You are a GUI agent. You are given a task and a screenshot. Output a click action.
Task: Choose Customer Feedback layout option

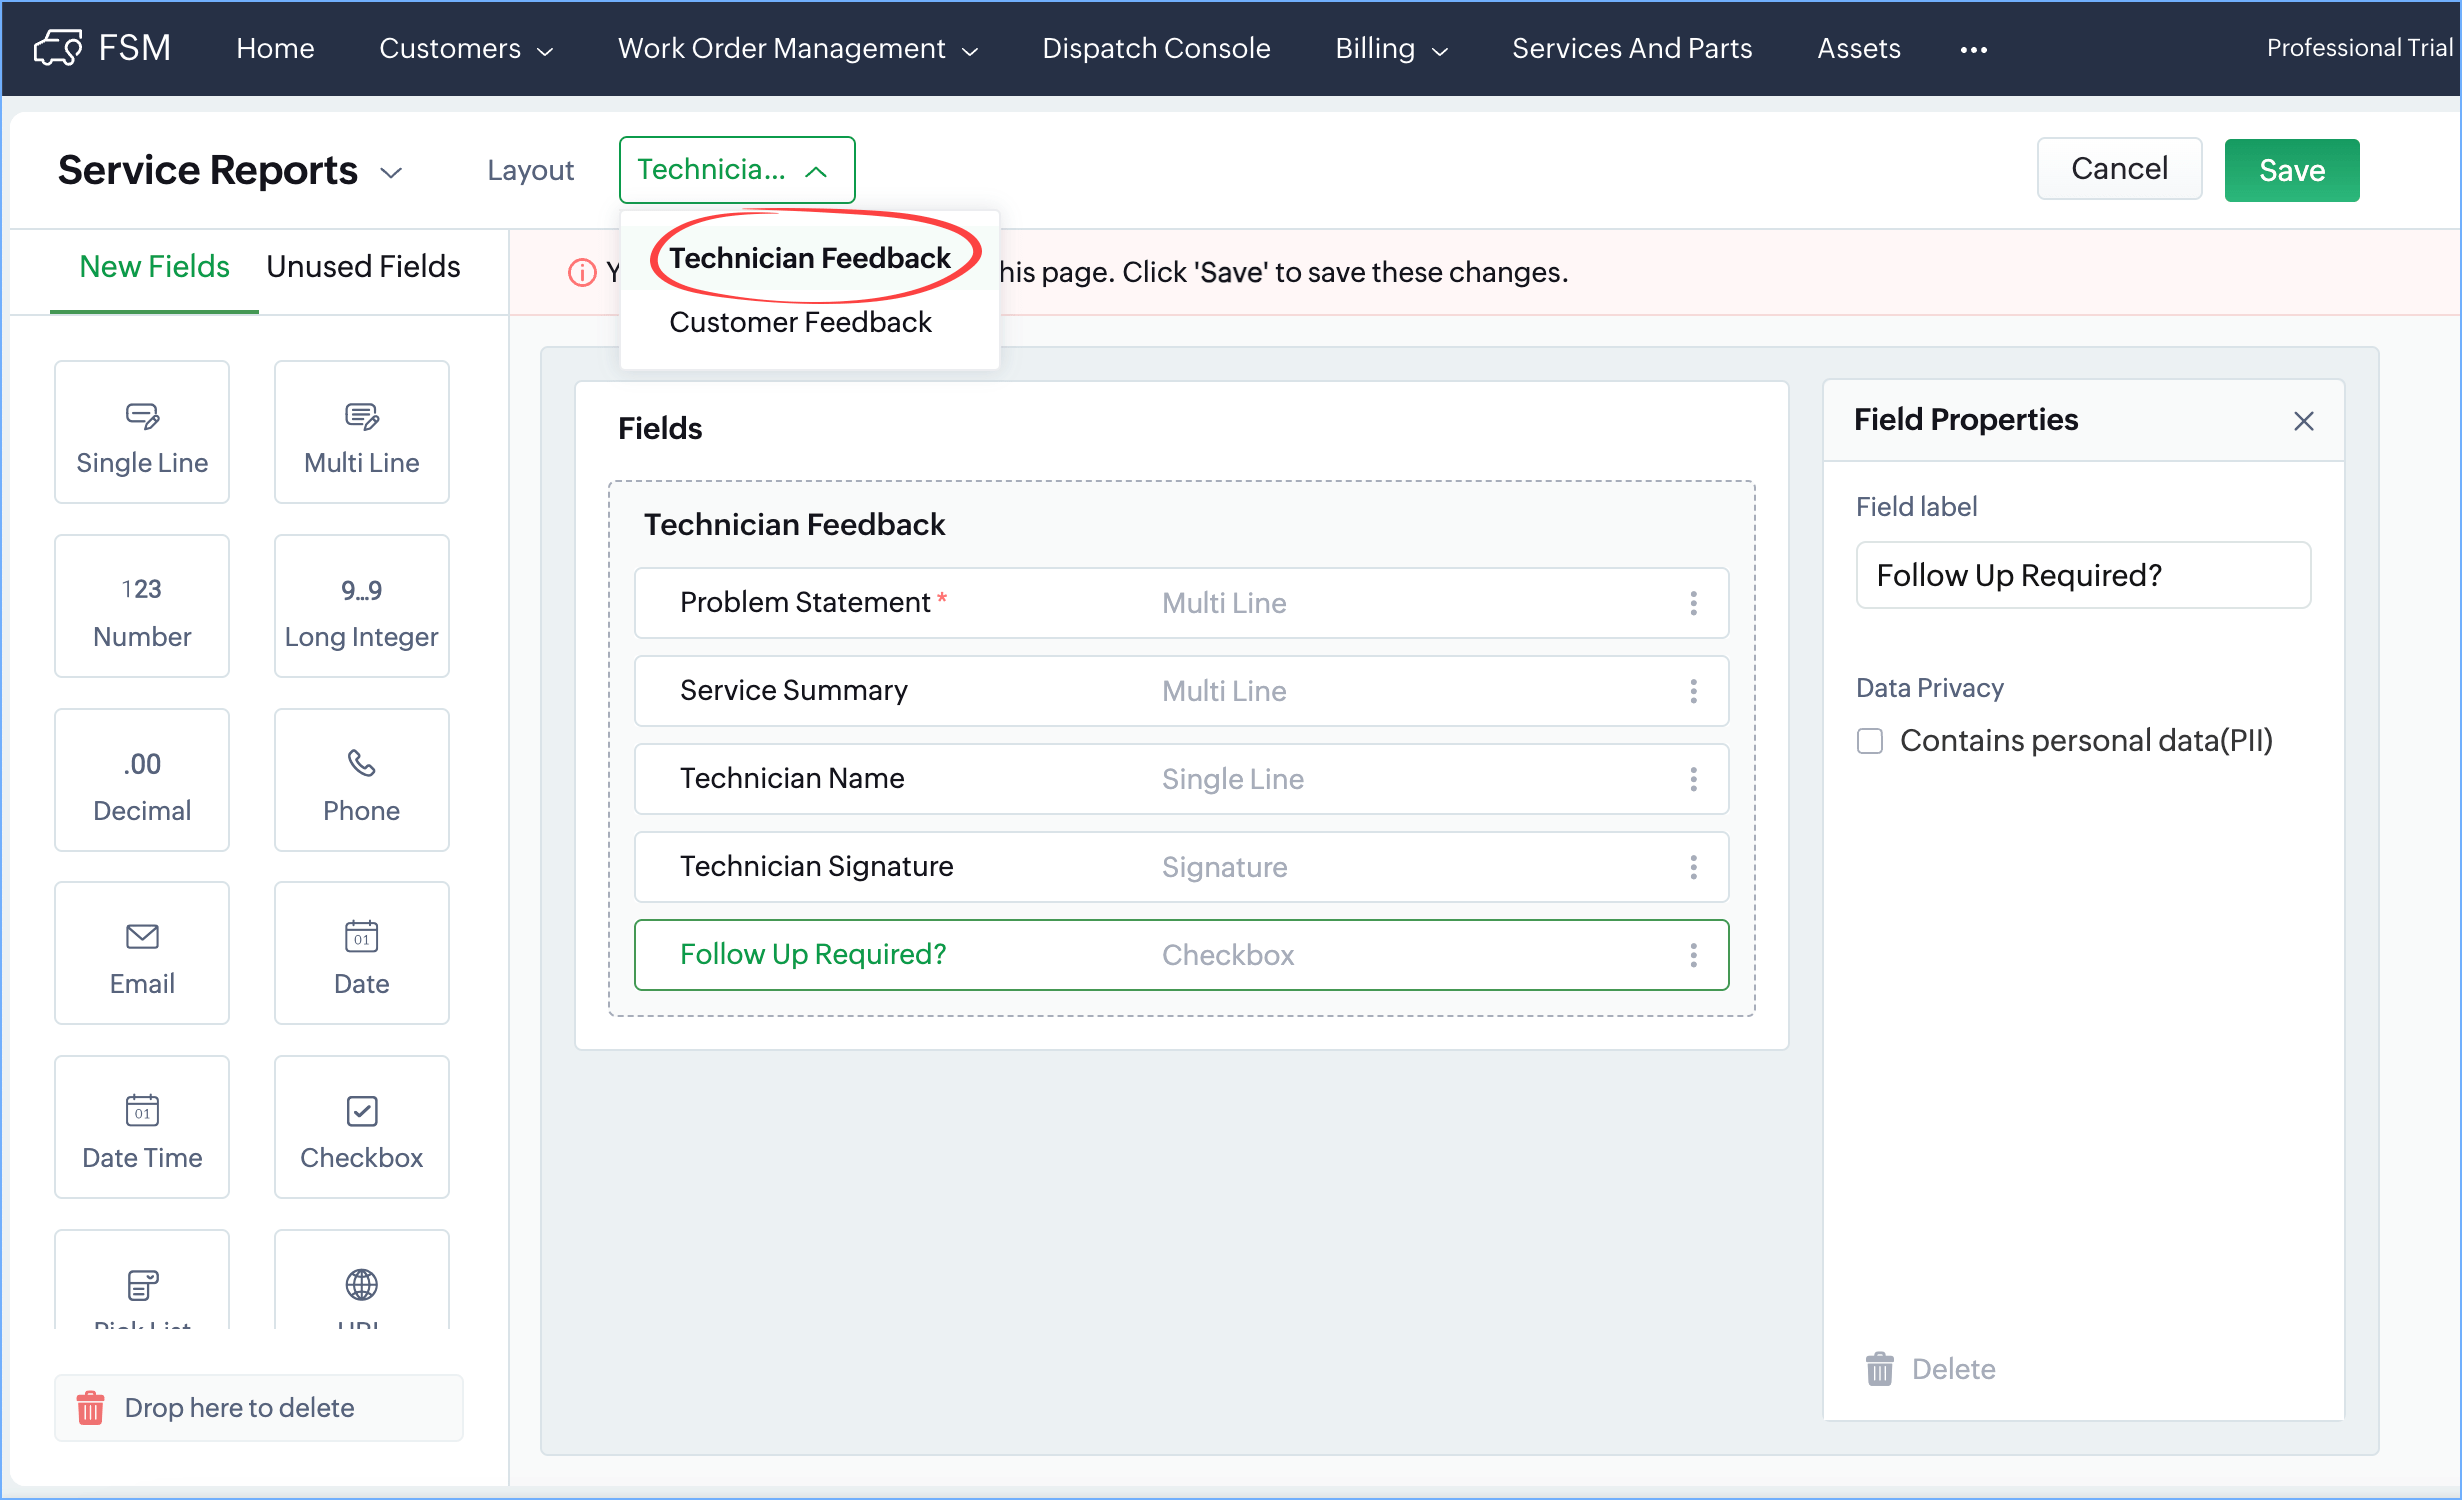(800, 322)
